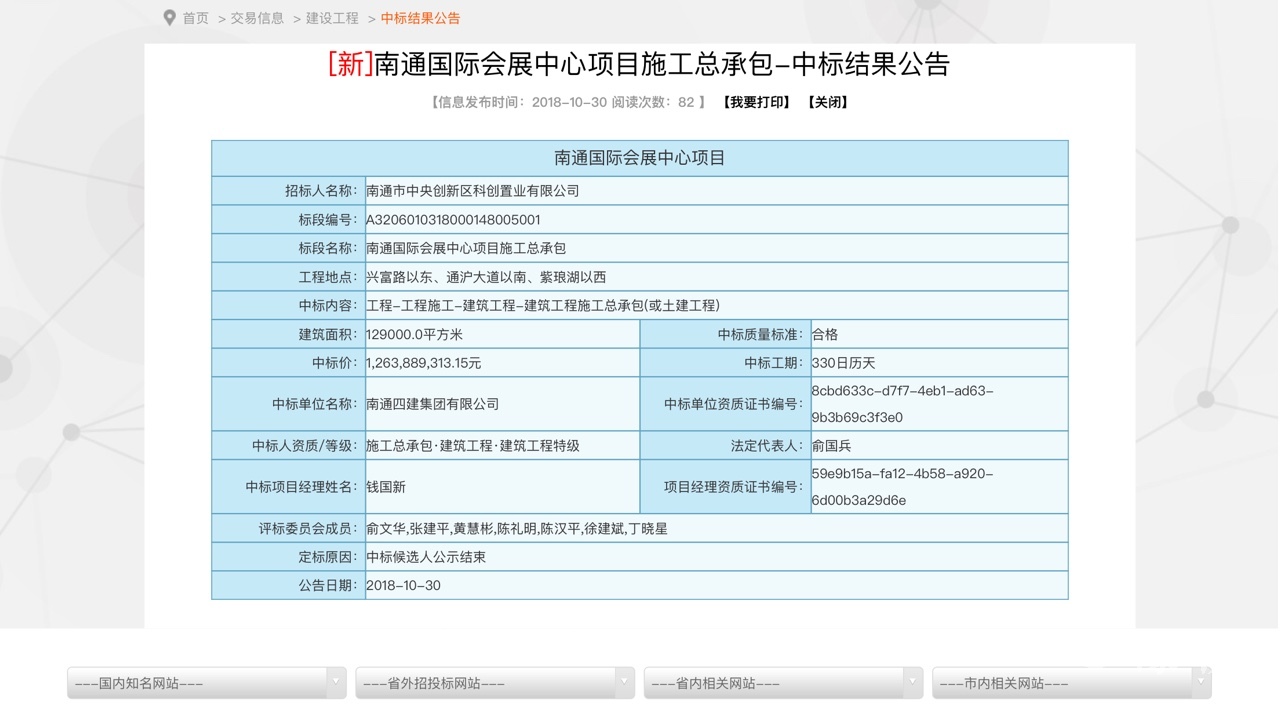Expand the 省内相关网站 dropdown list
Image resolution: width=1280 pixels, height=720 pixels.
click(782, 683)
